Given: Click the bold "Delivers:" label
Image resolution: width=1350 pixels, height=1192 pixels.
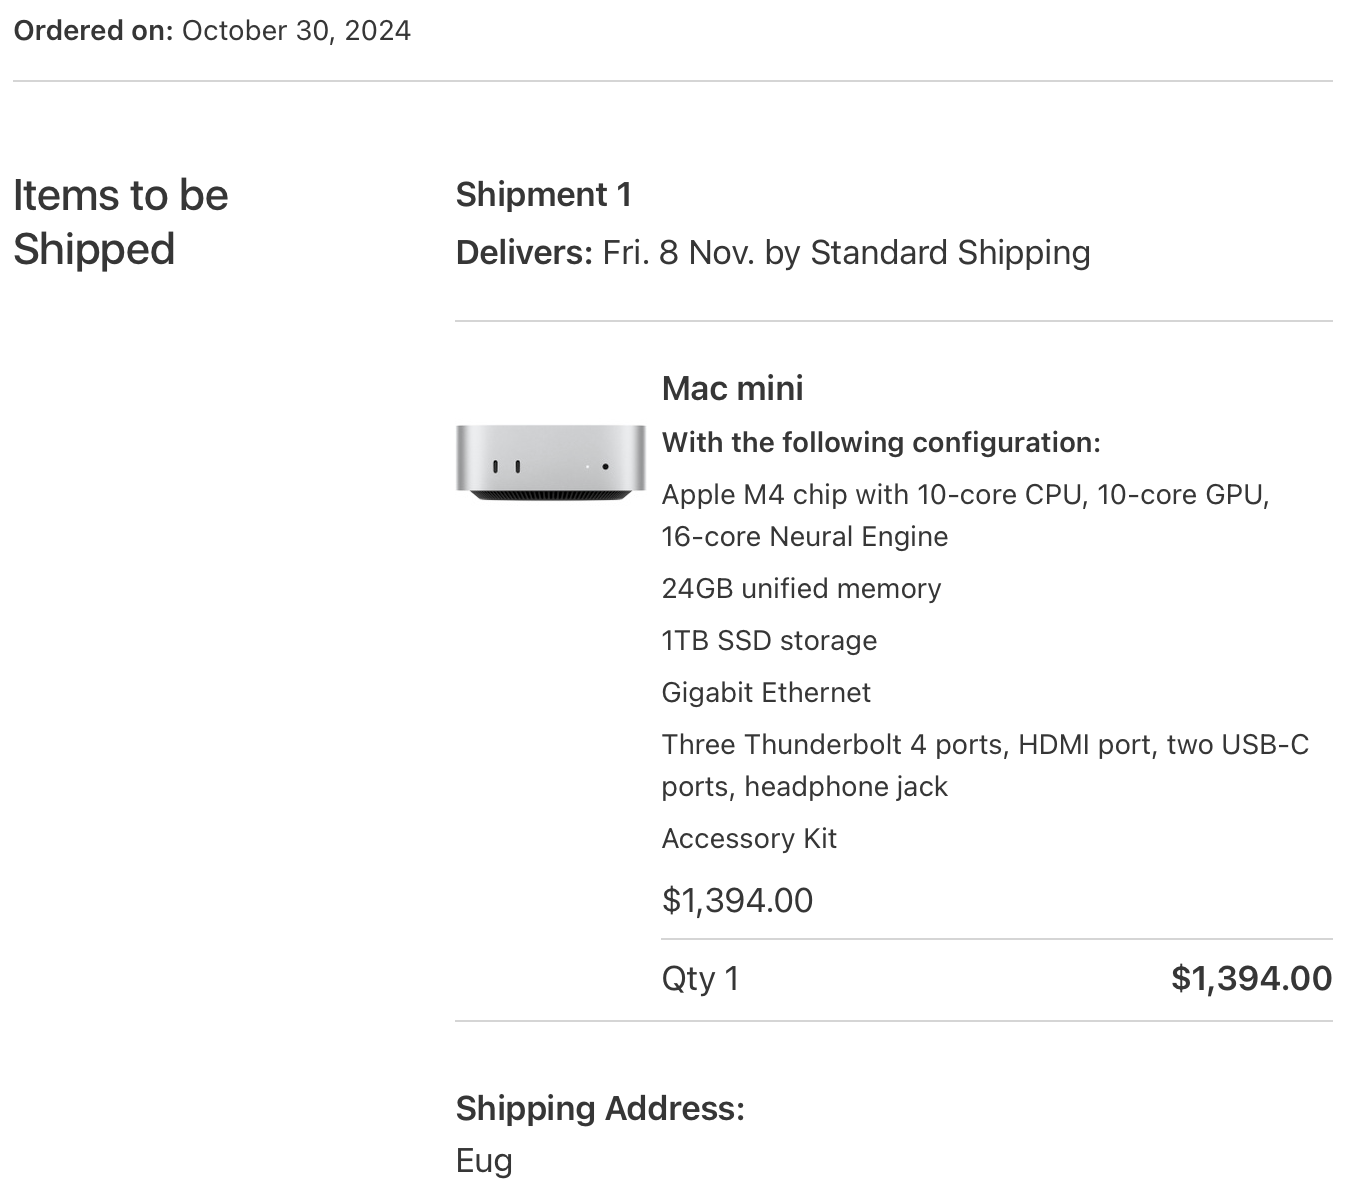Looking at the screenshot, I should pos(524,253).
